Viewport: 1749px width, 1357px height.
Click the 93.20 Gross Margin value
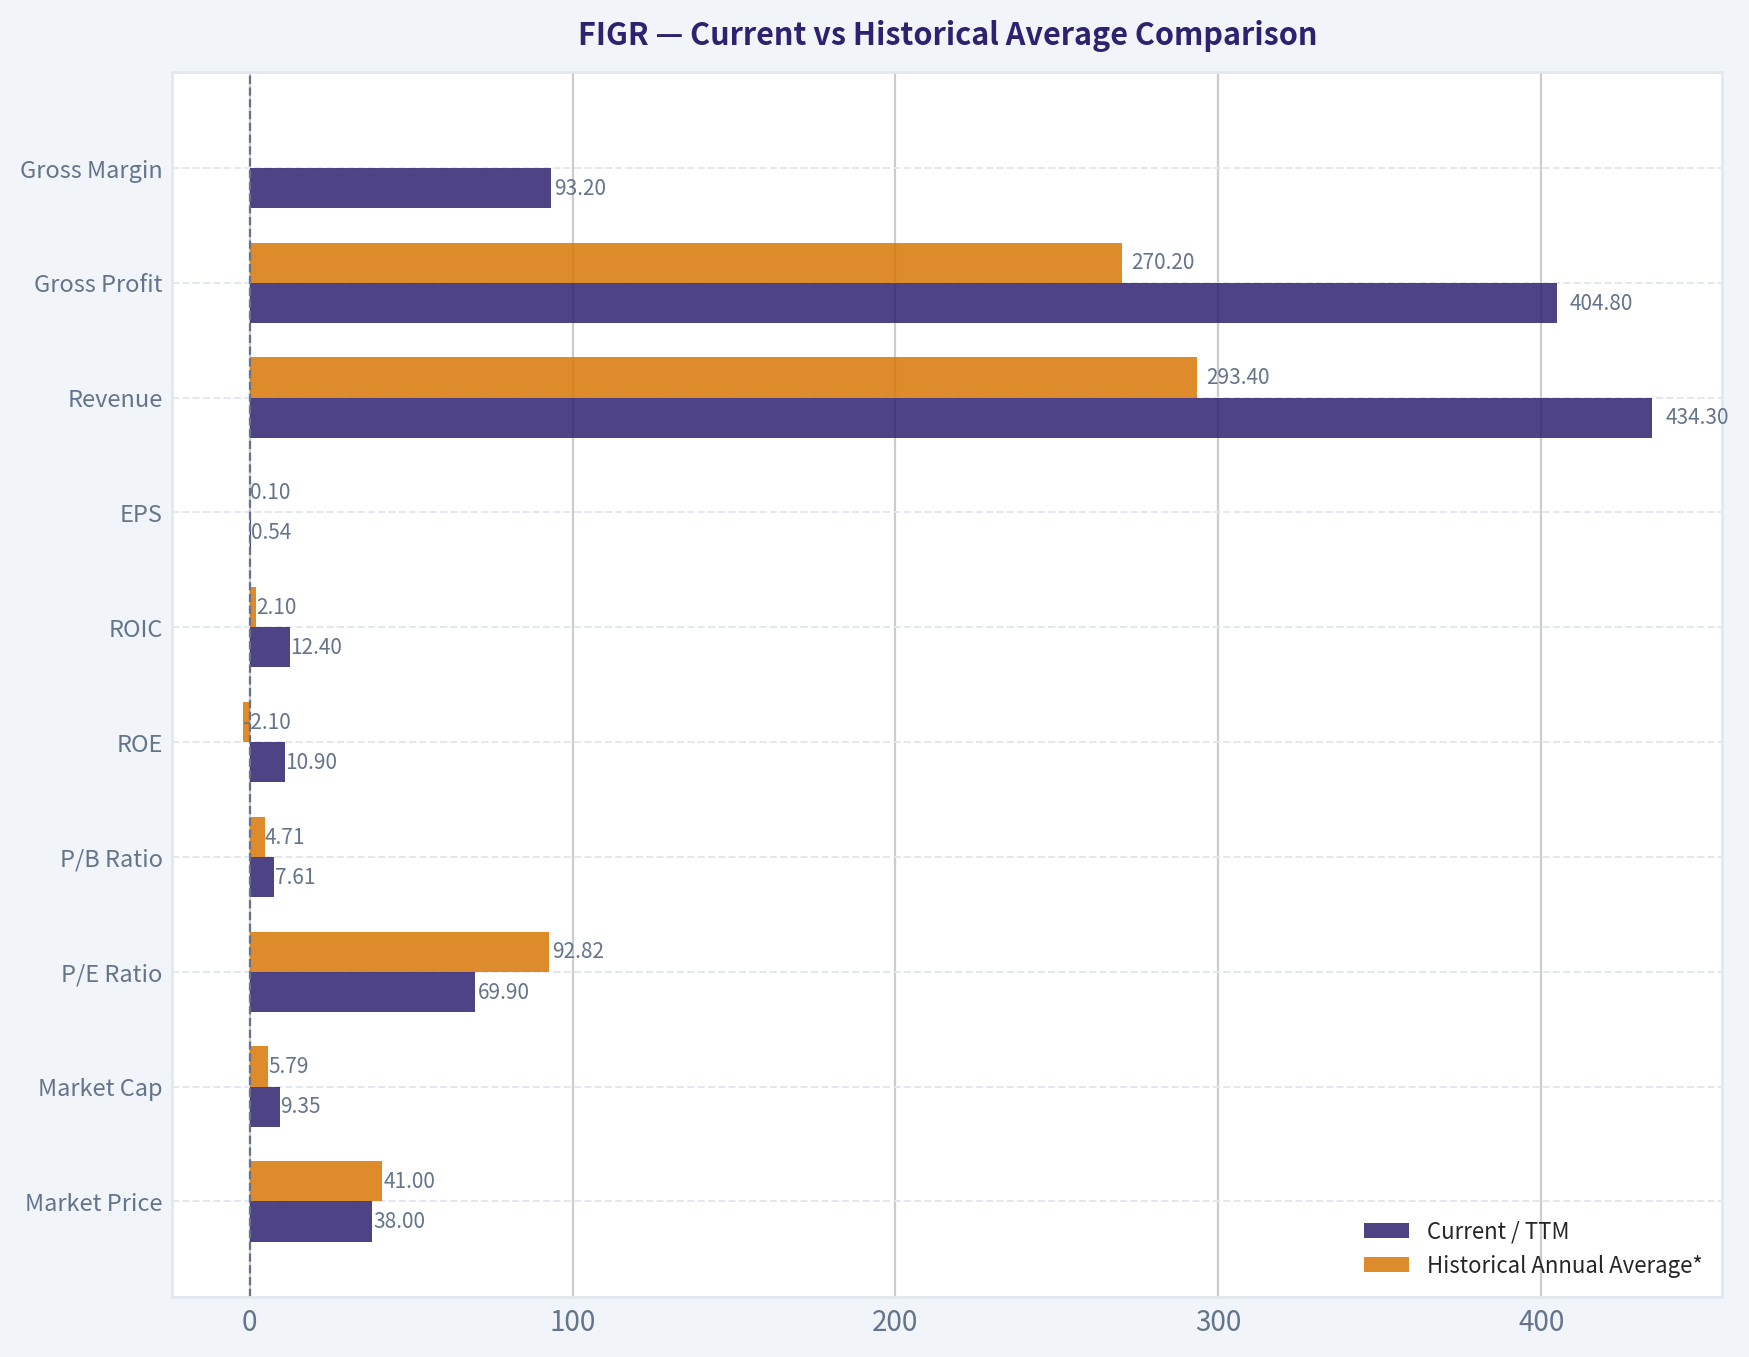[x=580, y=188]
